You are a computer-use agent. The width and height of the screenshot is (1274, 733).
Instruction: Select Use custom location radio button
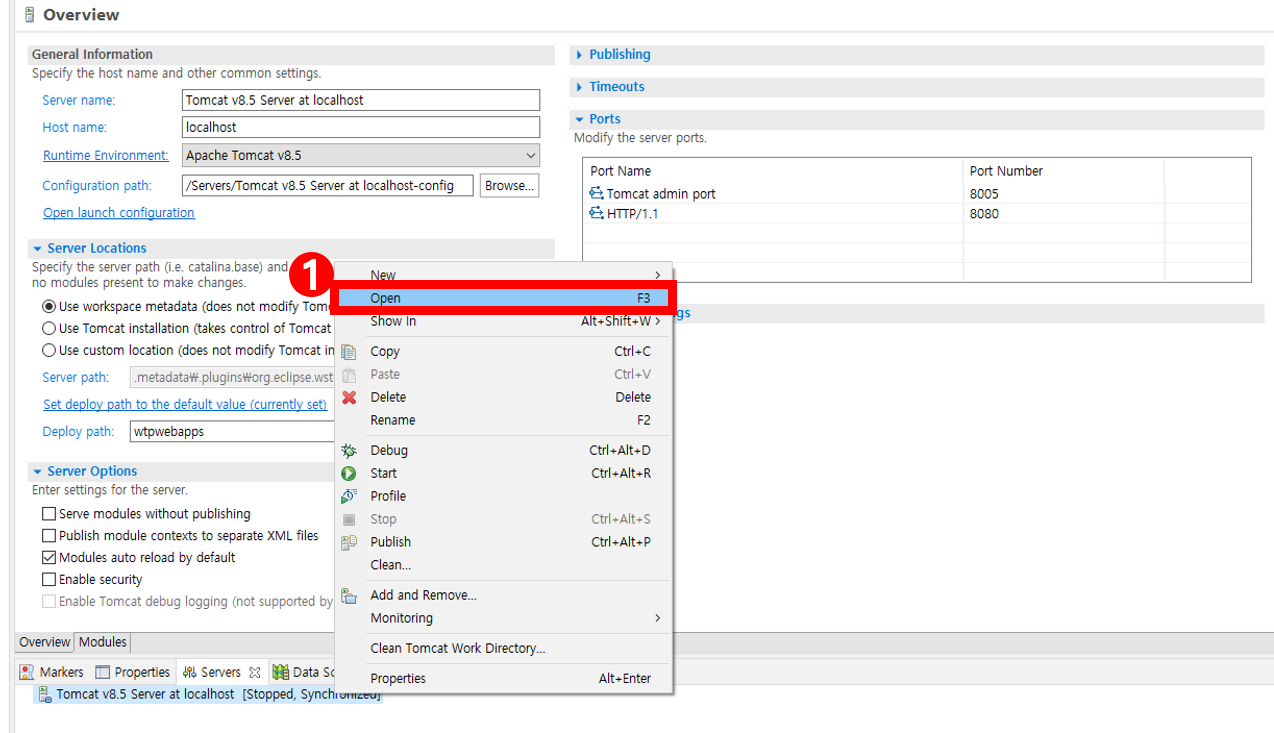click(x=49, y=350)
